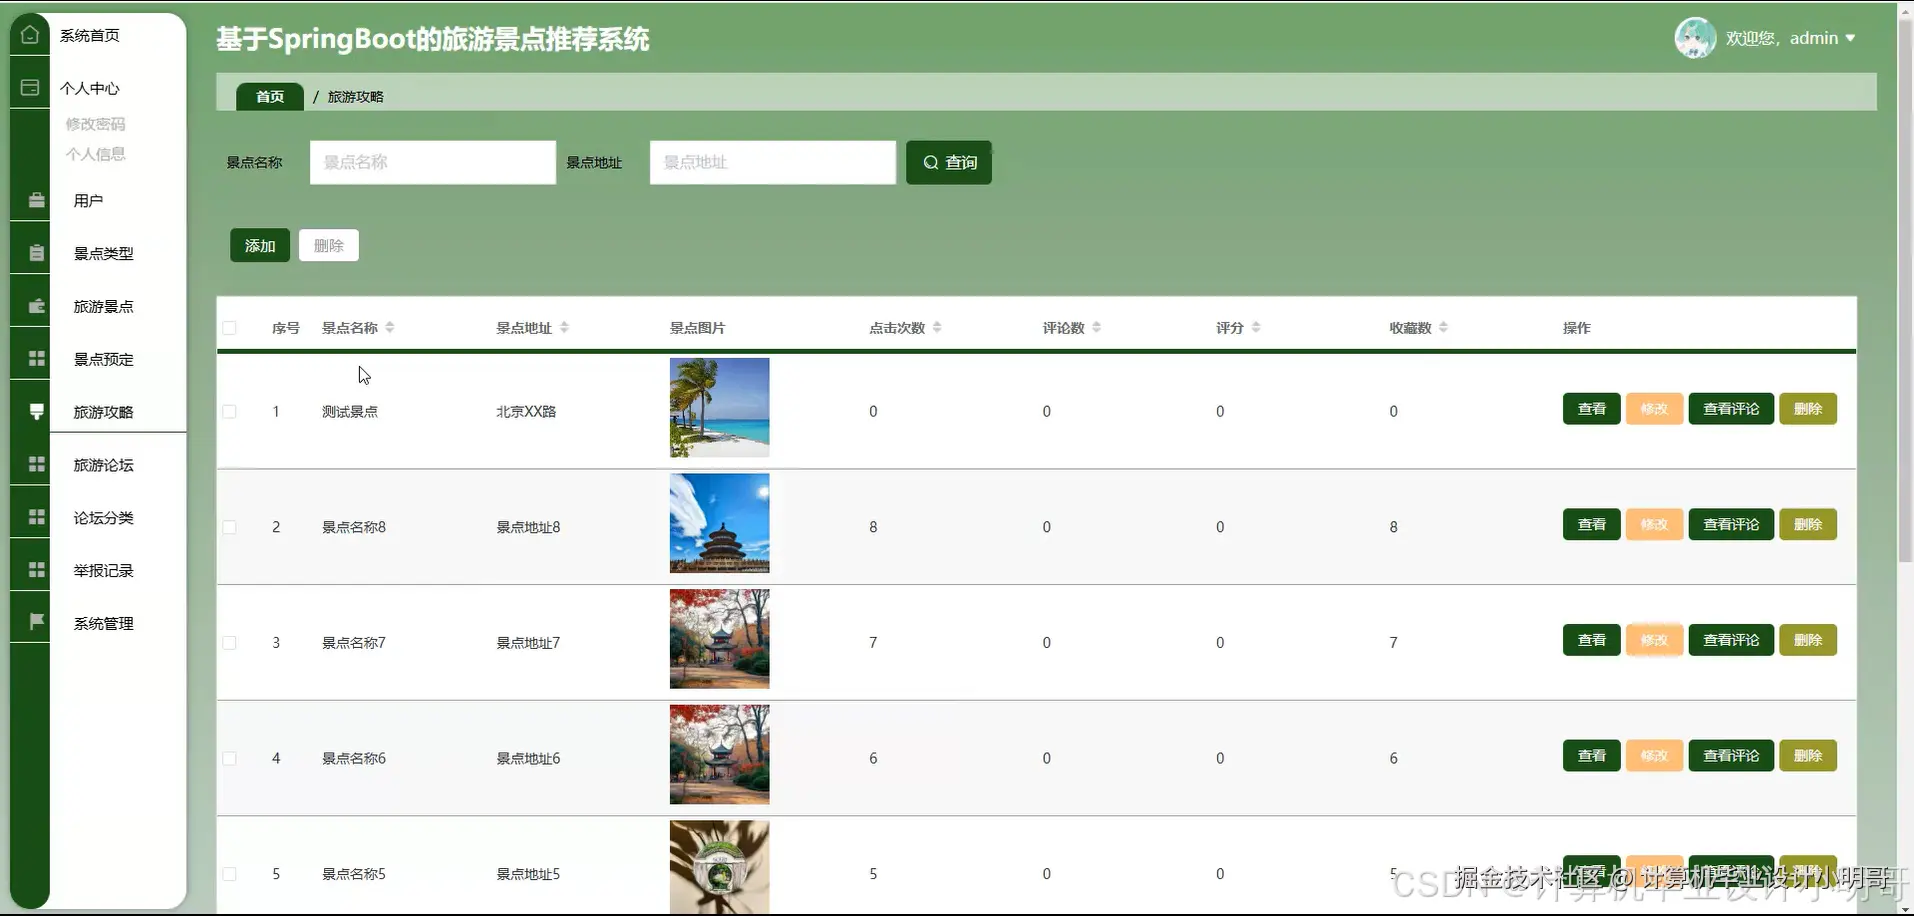Screen dimensions: 1914x916
Task: Select the 系统首页 home icon
Action: tap(29, 33)
